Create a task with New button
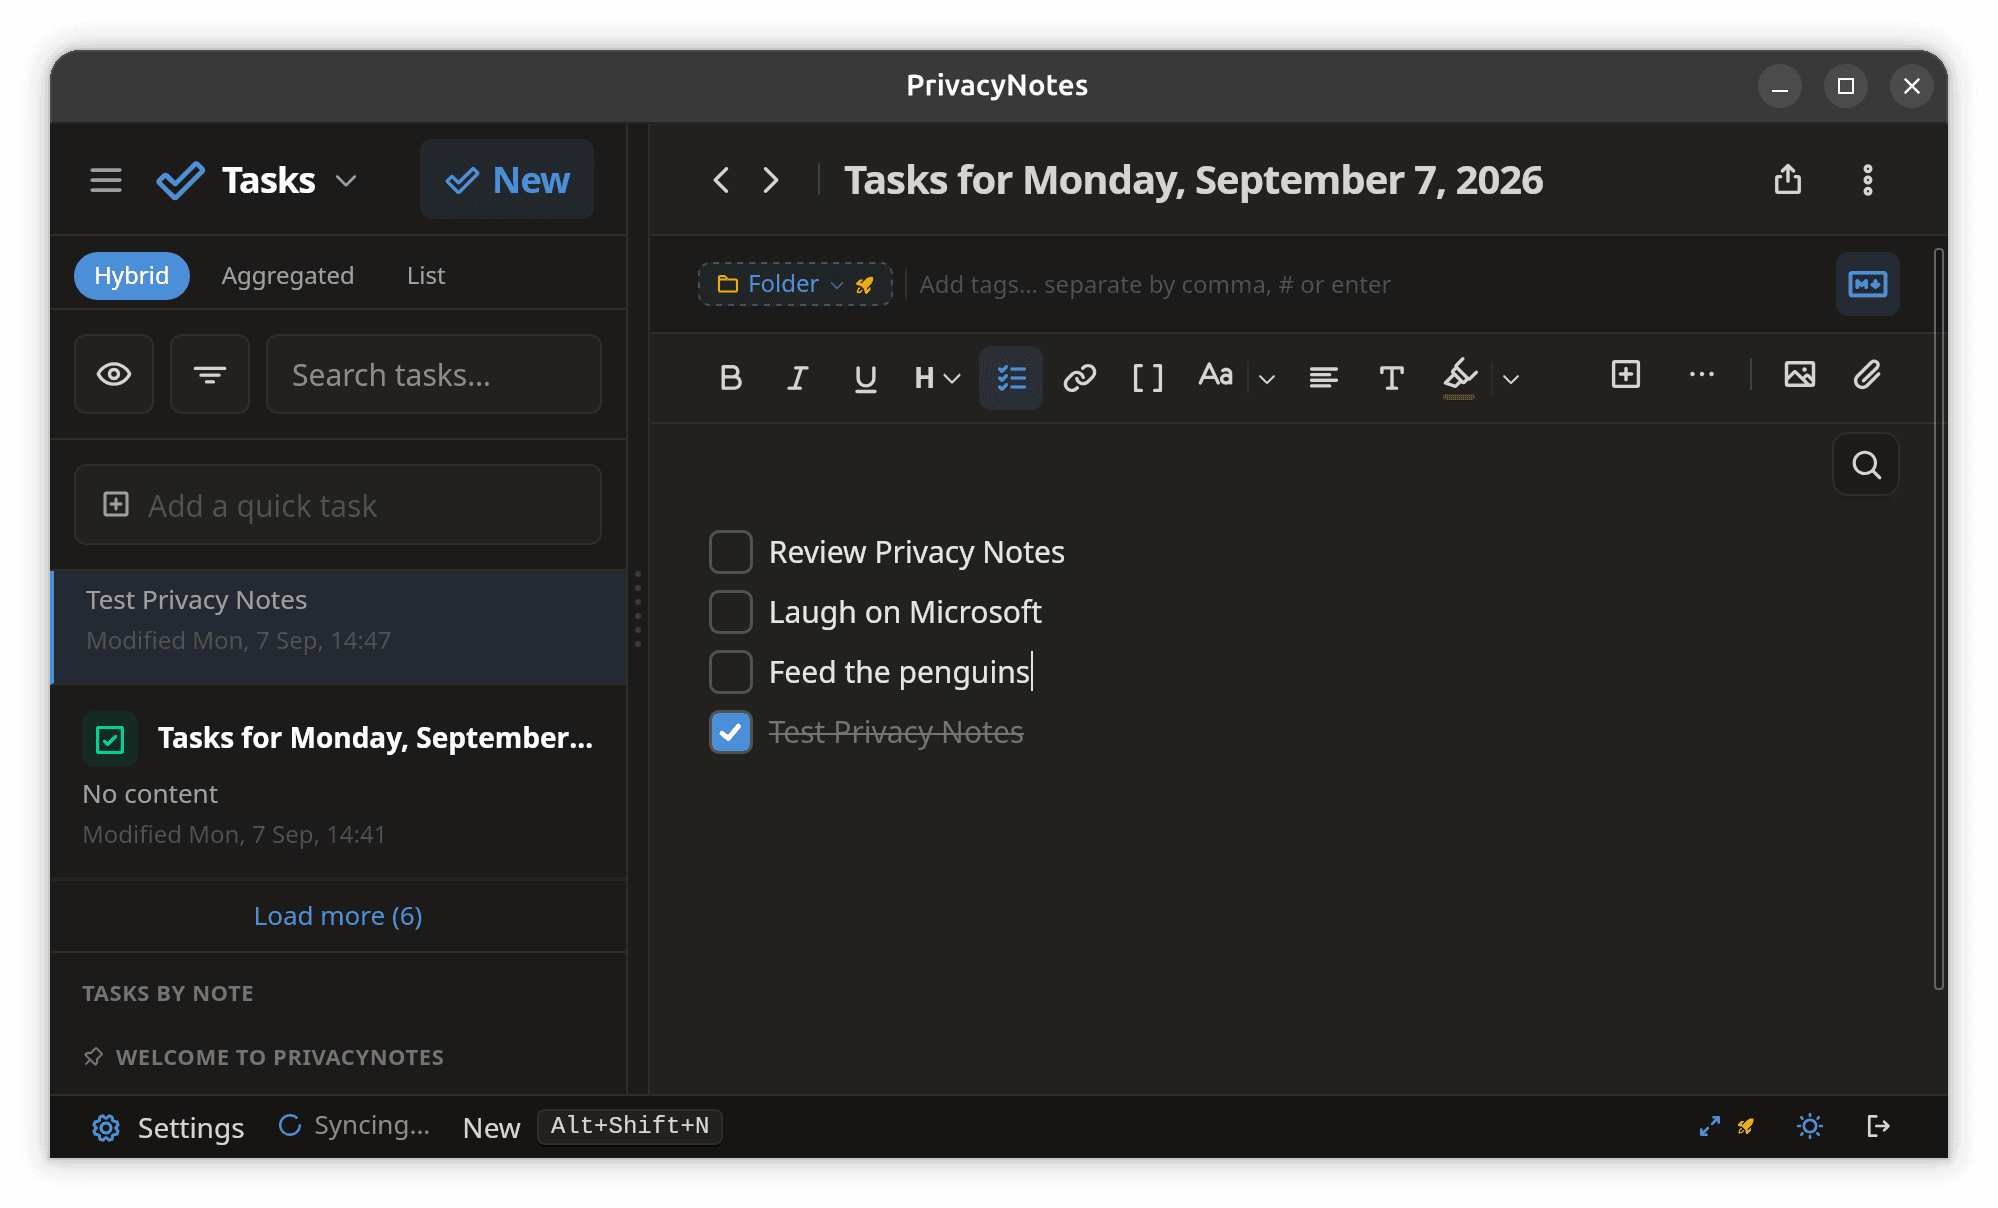This screenshot has height=1208, width=1998. [507, 180]
